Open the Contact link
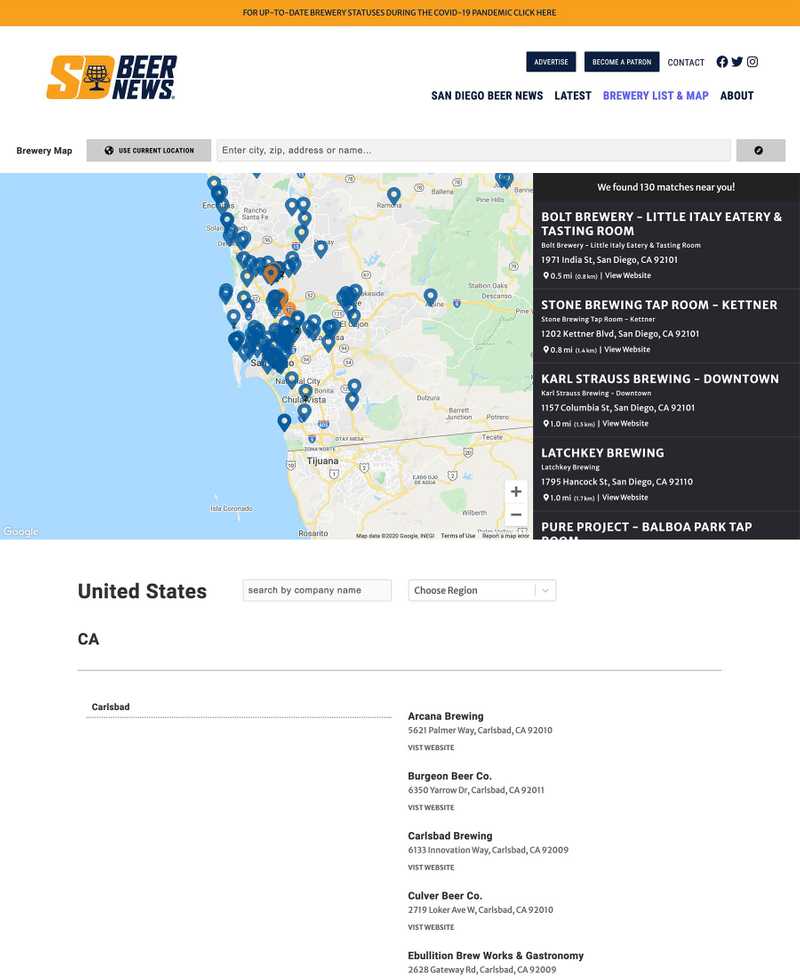Viewport: 800px width, 980px height. click(x=686, y=62)
